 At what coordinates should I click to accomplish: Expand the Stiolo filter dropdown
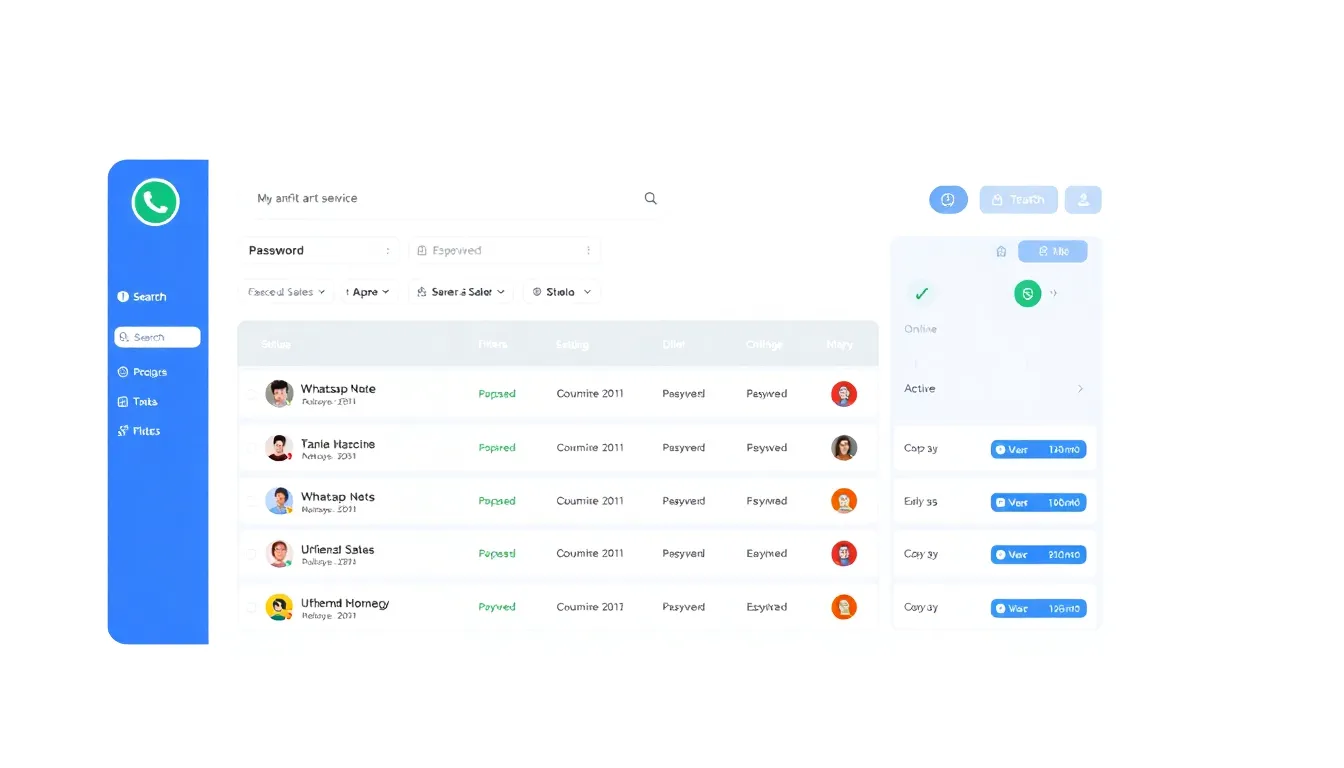pos(561,292)
